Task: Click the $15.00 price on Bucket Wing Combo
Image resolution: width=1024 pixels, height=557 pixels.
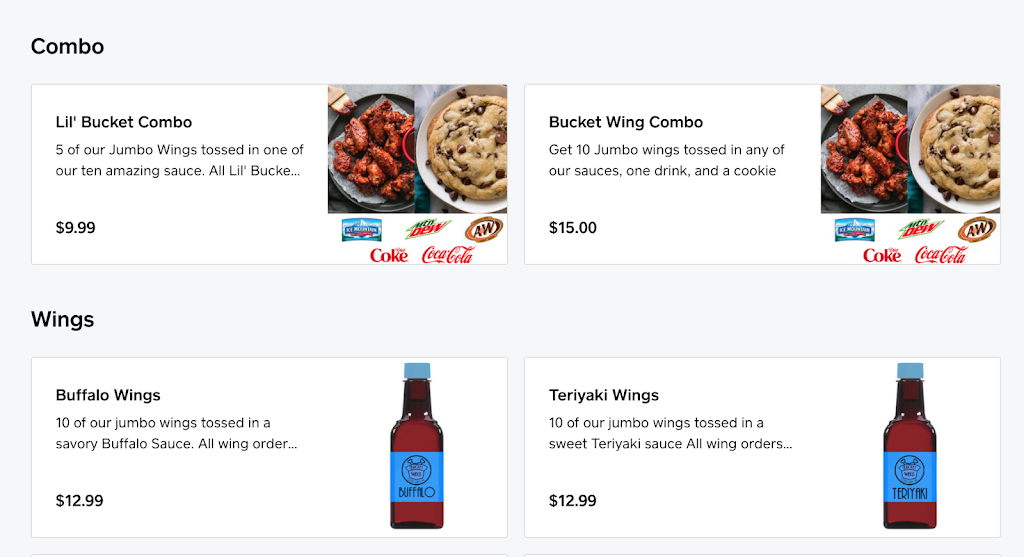Action: (x=573, y=228)
